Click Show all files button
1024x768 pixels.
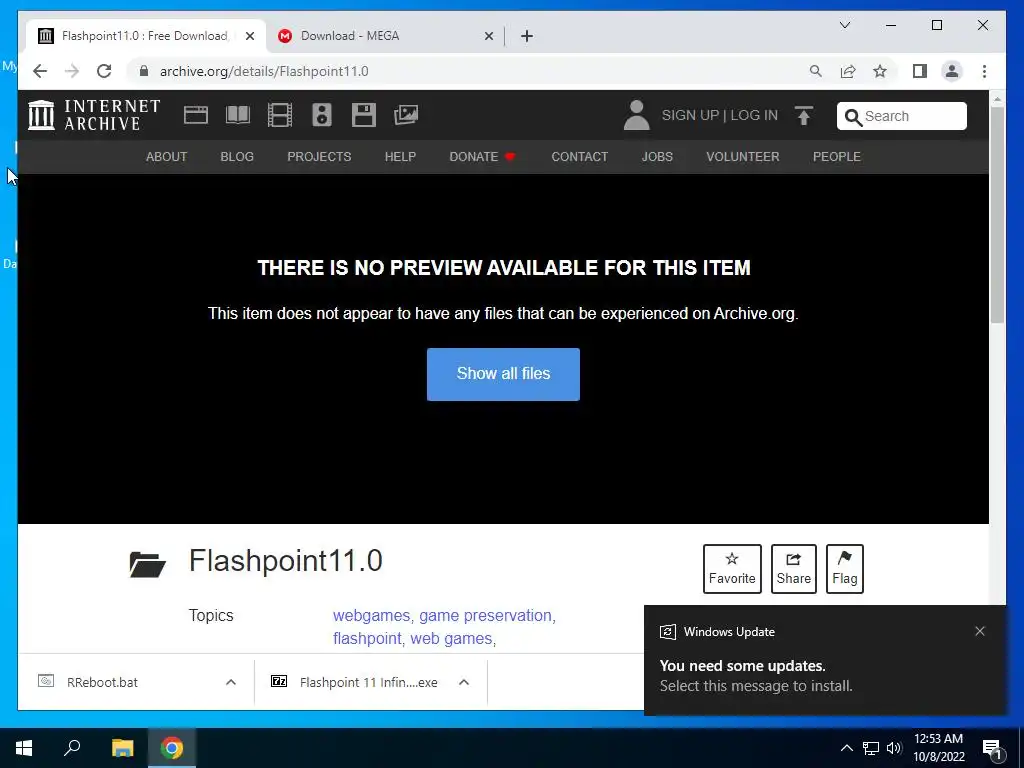(x=503, y=374)
